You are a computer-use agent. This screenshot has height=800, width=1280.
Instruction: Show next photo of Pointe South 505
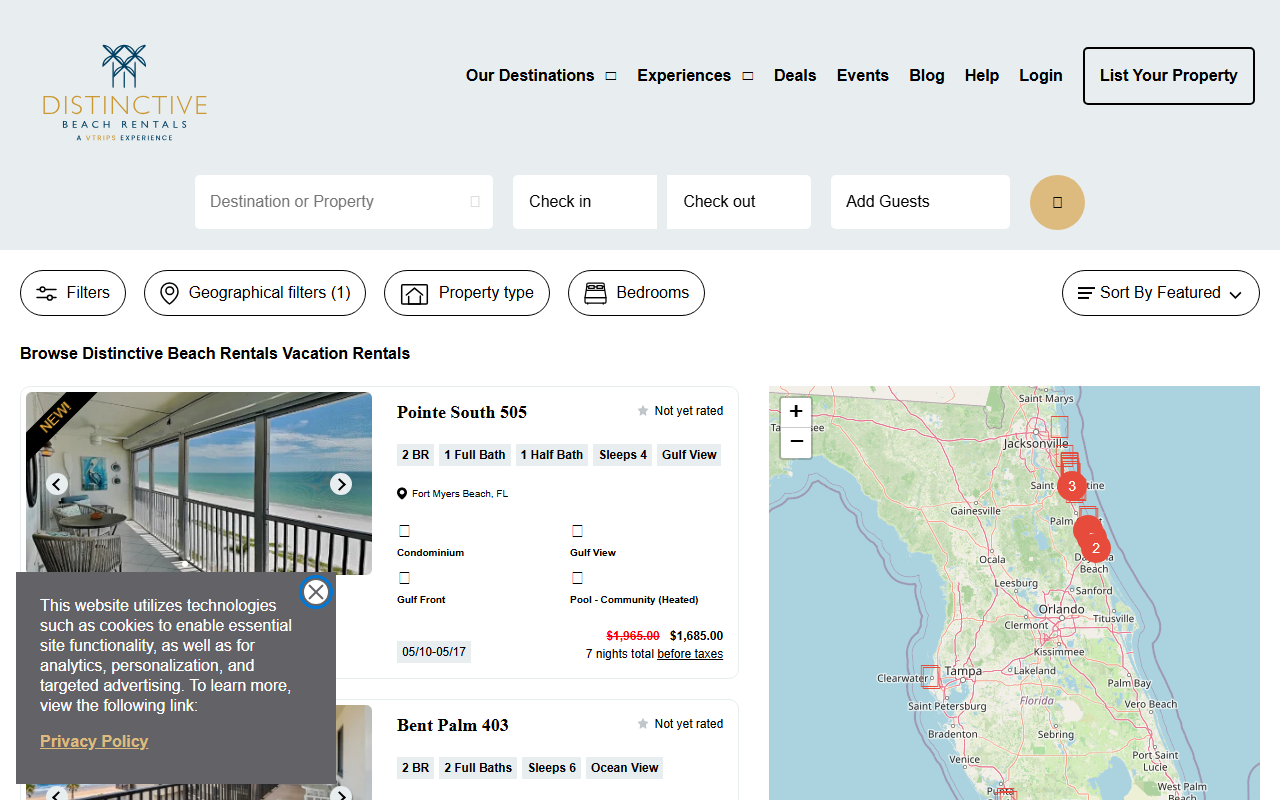(341, 484)
